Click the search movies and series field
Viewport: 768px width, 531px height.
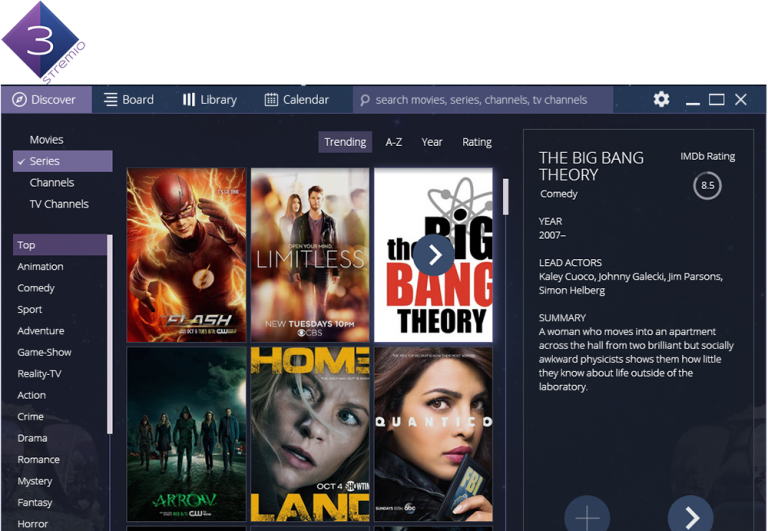(x=485, y=100)
